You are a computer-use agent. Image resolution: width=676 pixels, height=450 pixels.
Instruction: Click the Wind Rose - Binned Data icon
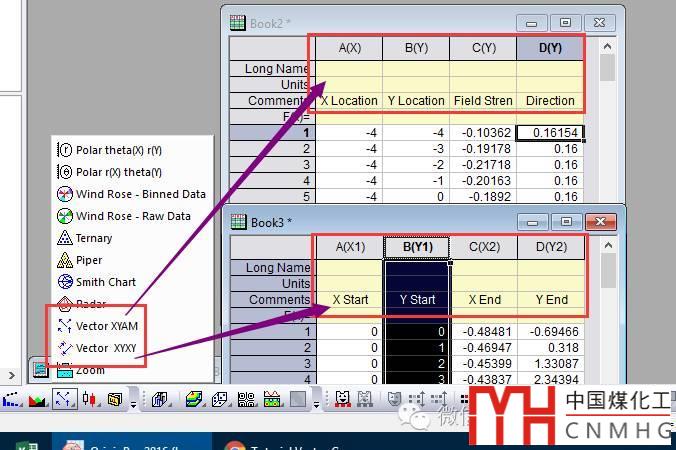pos(65,194)
